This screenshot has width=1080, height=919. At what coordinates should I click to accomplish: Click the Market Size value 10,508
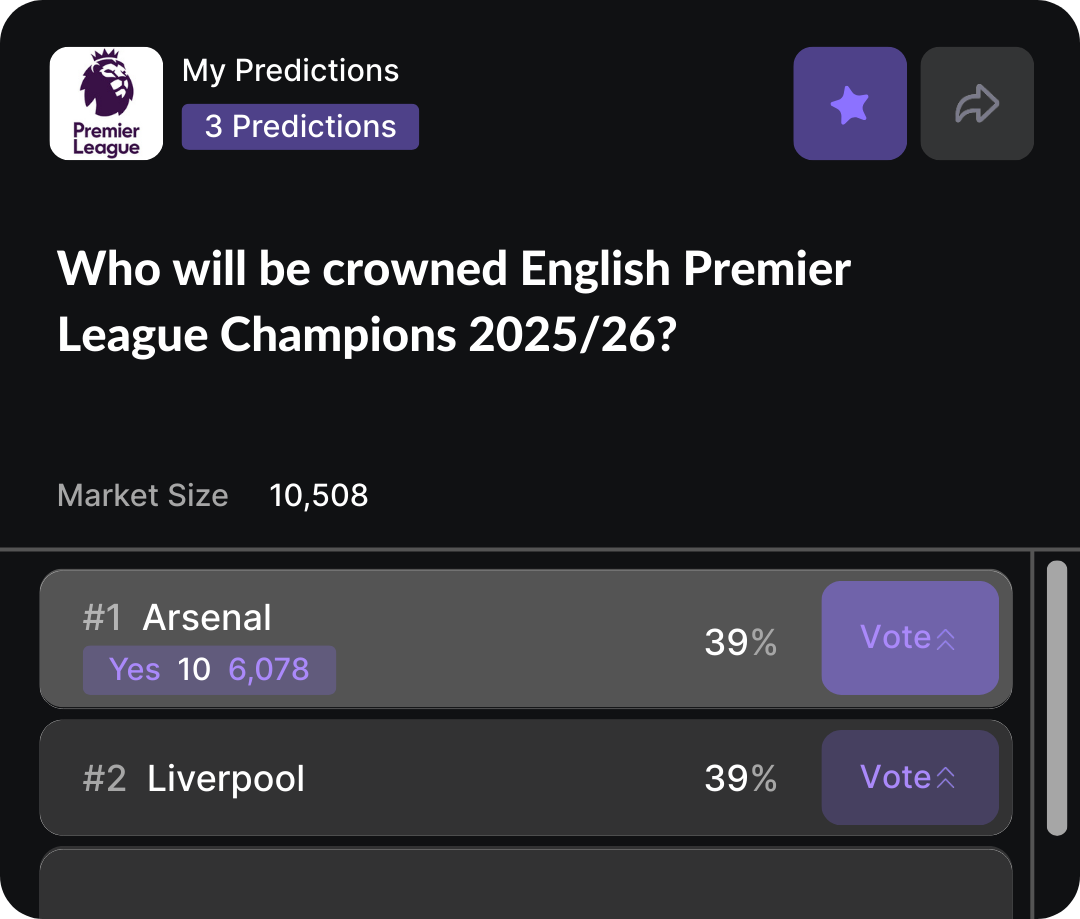click(x=319, y=495)
